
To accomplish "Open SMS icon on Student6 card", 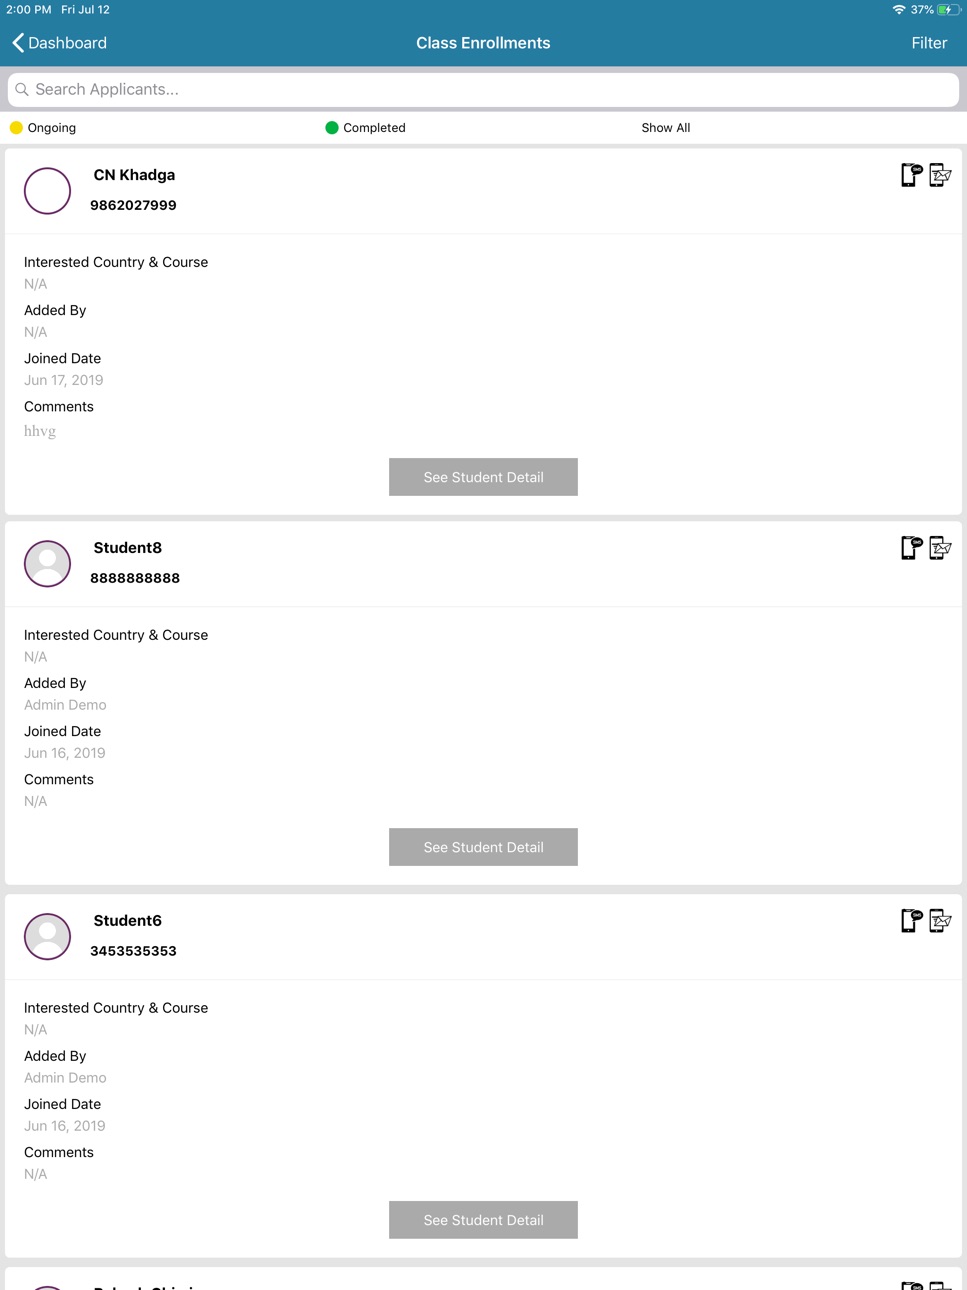I will coord(911,921).
